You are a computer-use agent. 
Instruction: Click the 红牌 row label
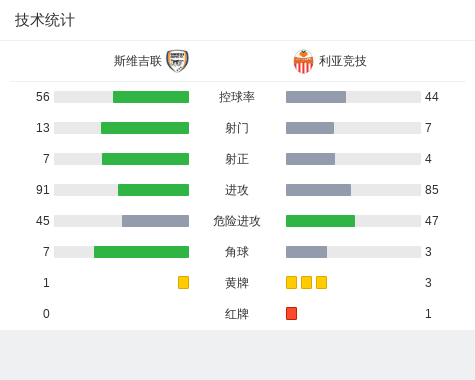pos(237,314)
